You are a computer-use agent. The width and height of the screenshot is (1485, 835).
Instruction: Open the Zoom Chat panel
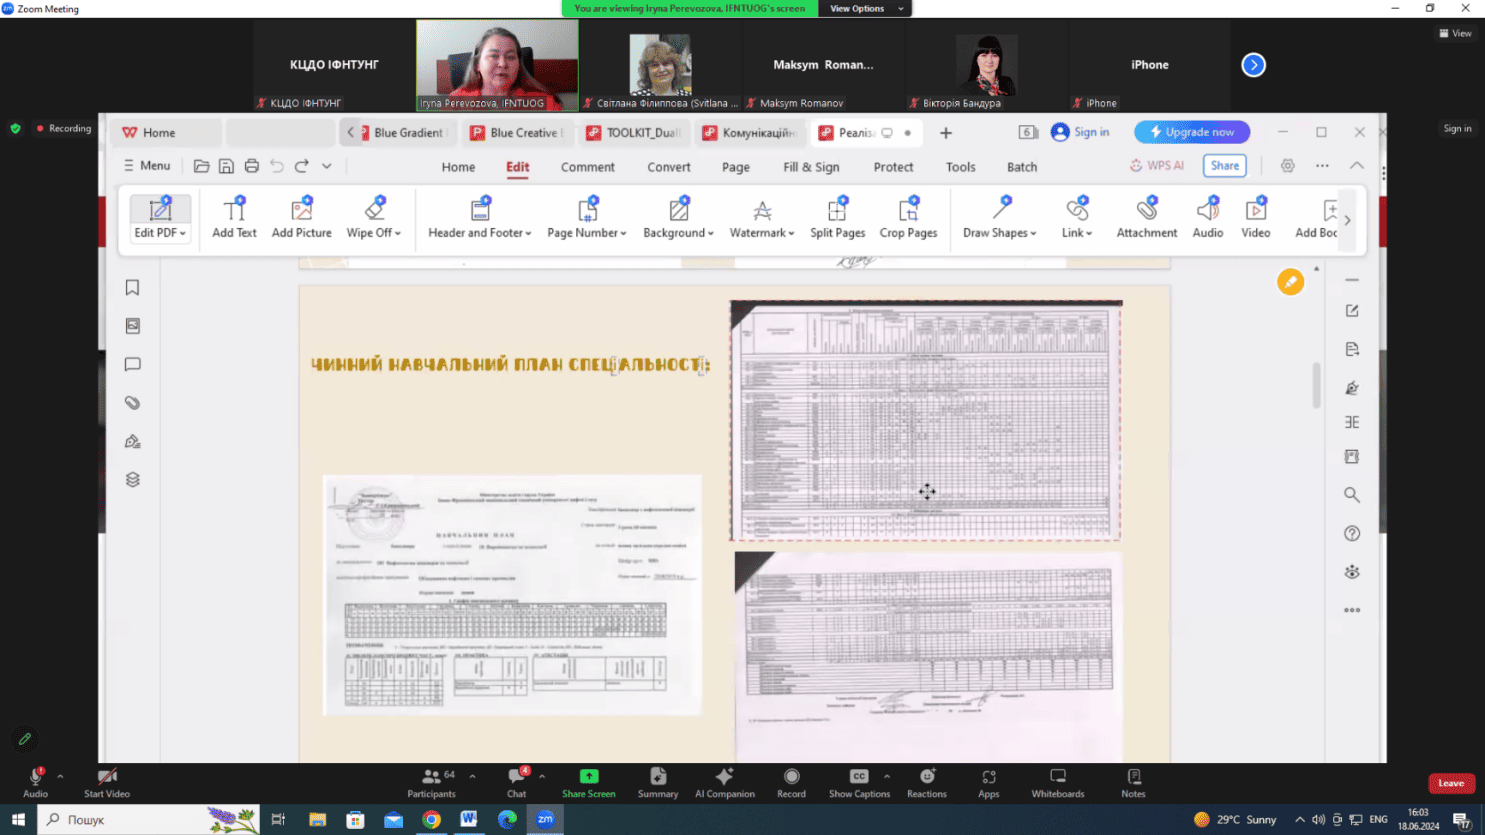(x=516, y=781)
